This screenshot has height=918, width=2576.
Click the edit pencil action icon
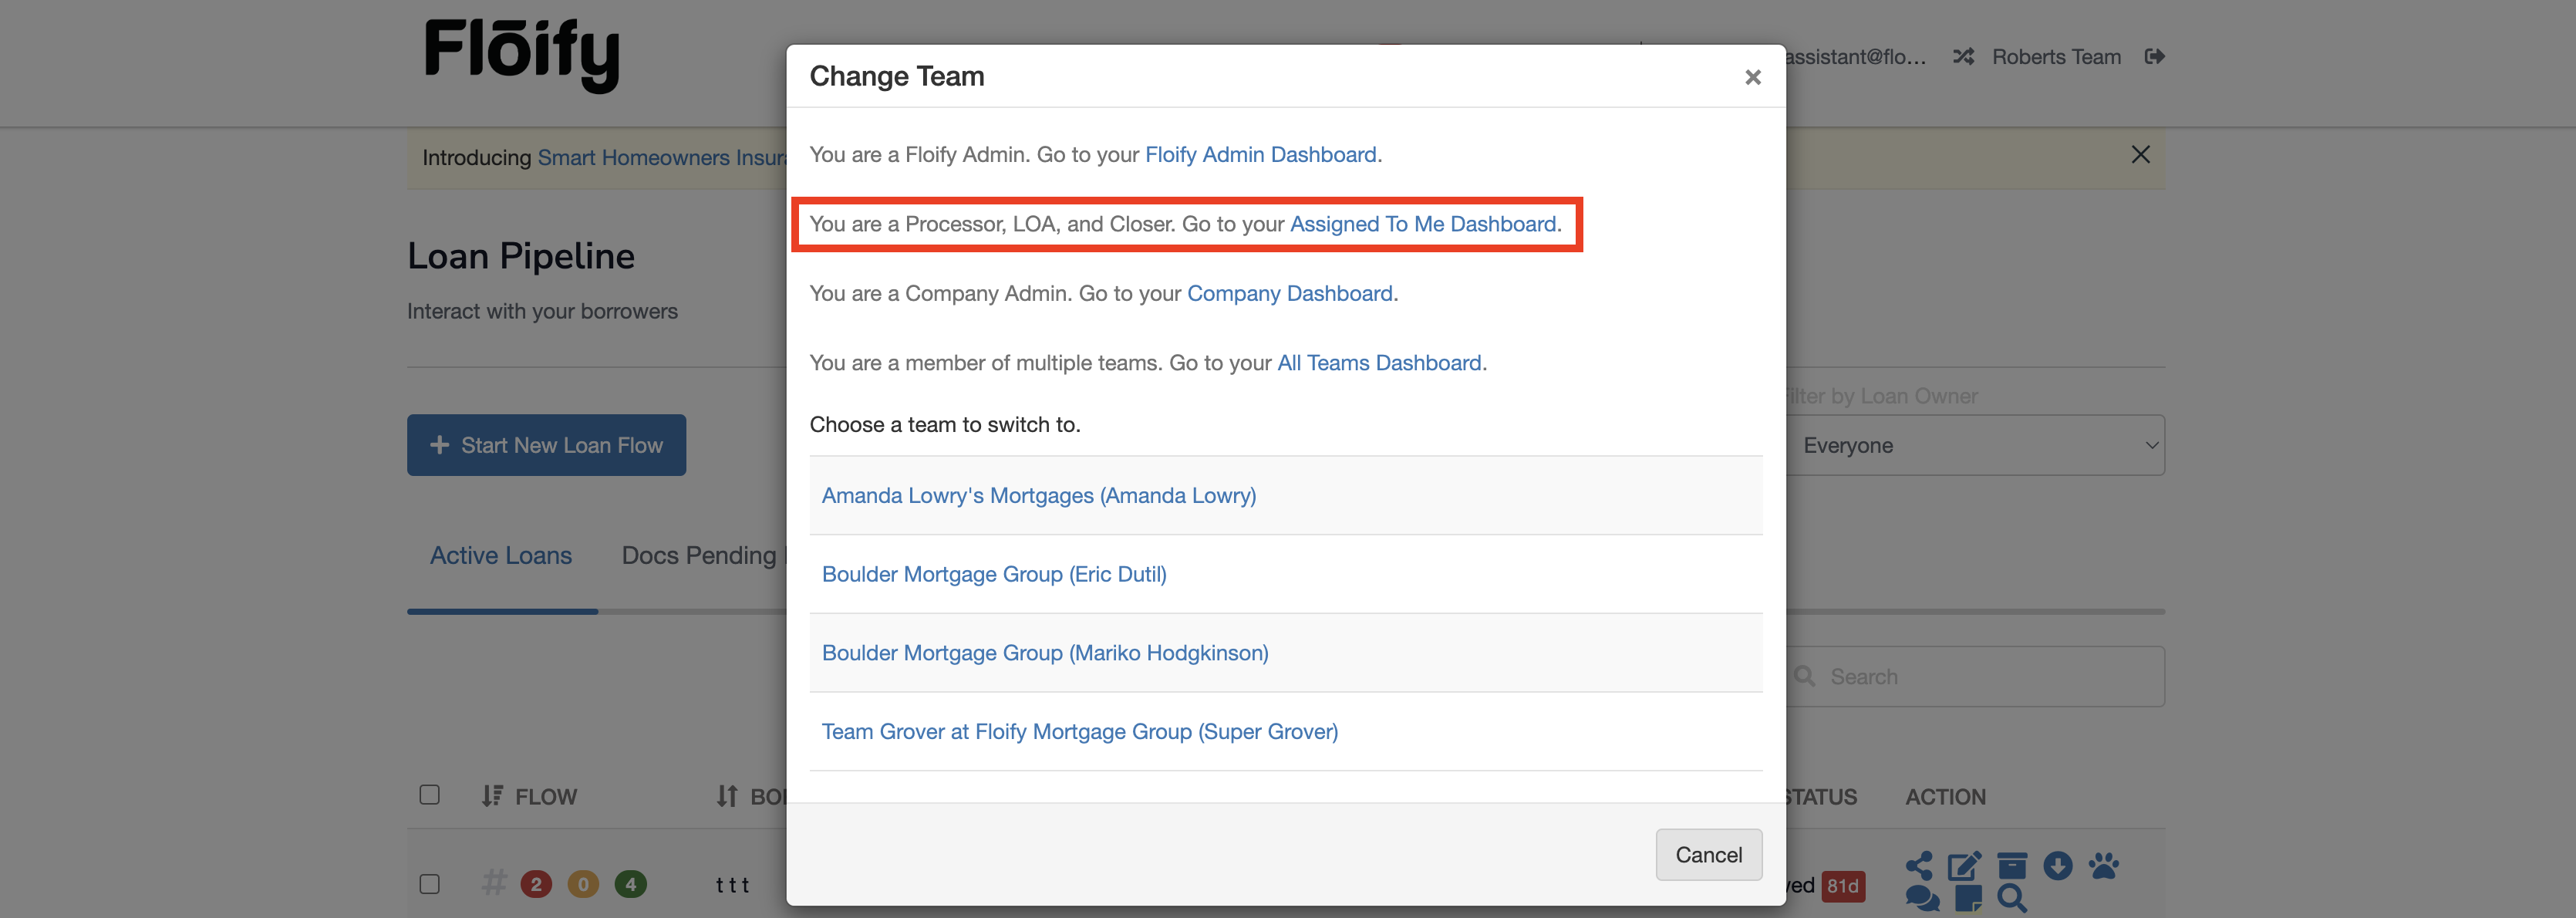coord(1964,865)
